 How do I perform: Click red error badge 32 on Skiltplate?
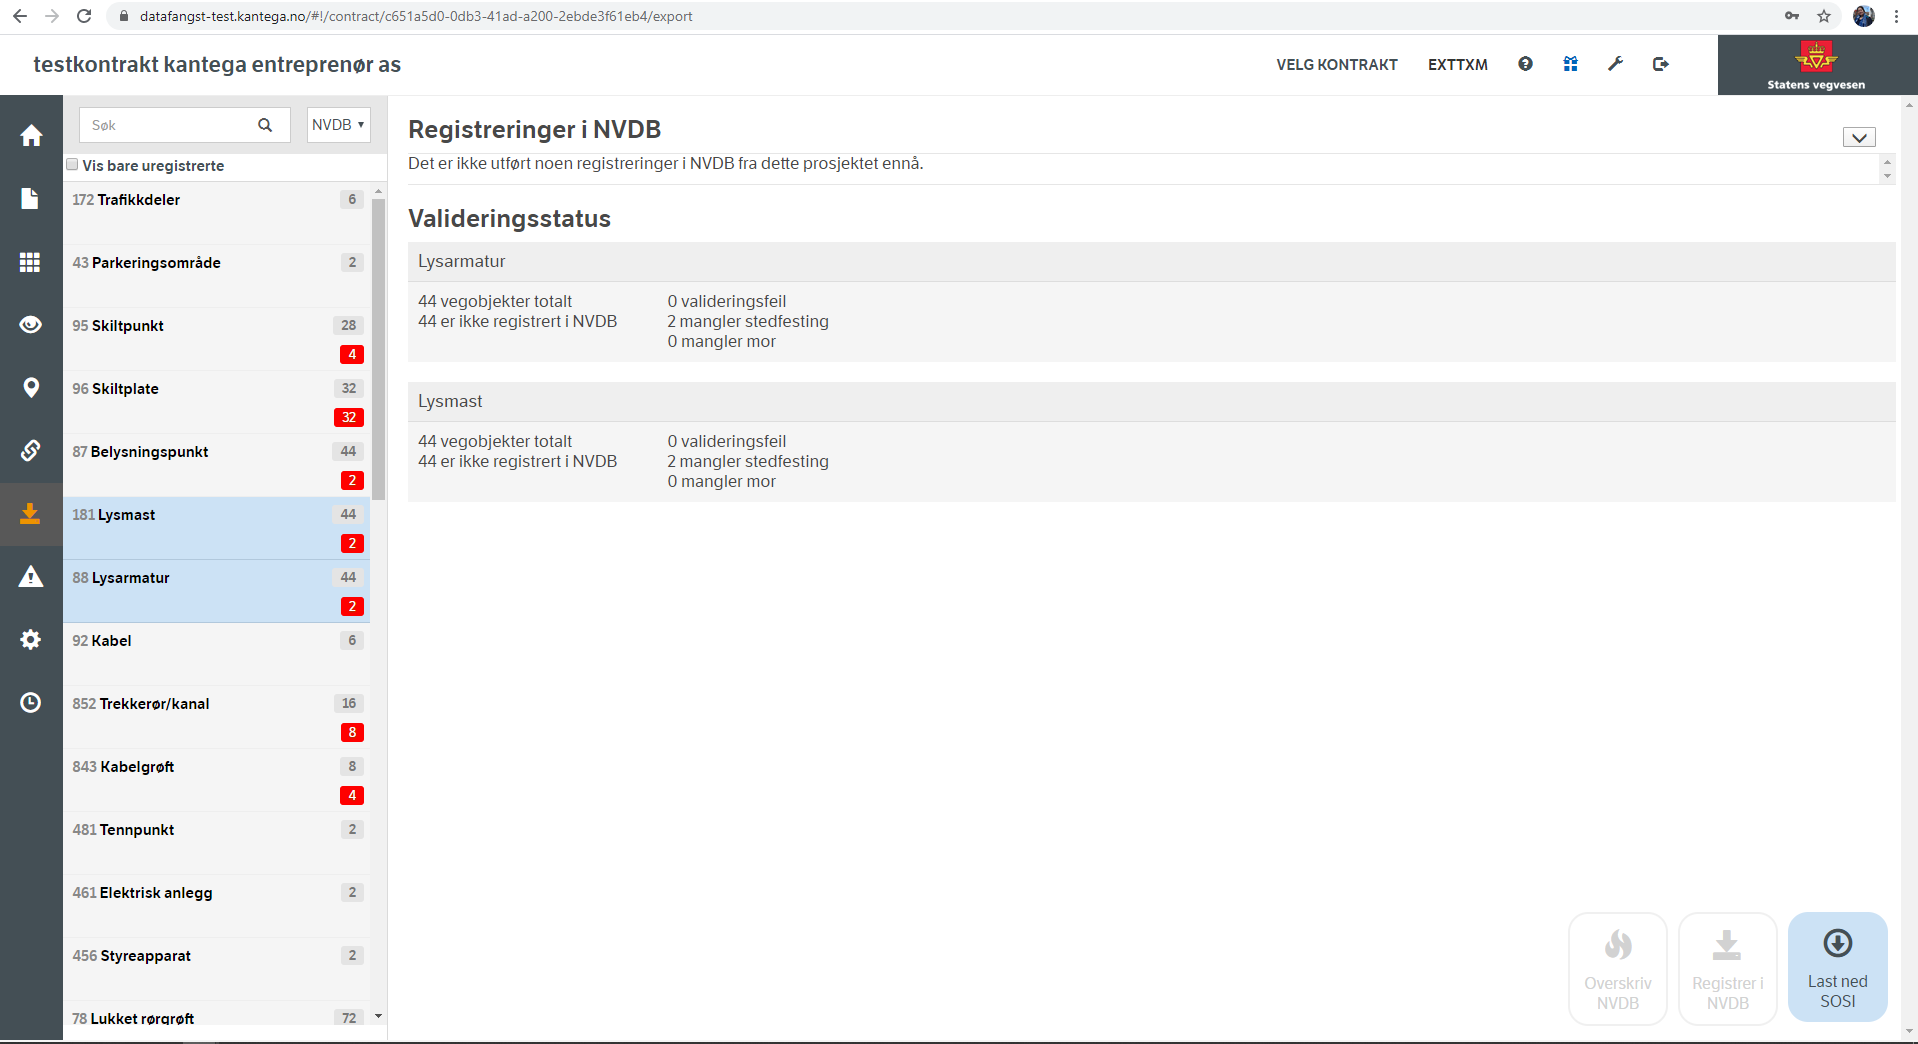349,417
